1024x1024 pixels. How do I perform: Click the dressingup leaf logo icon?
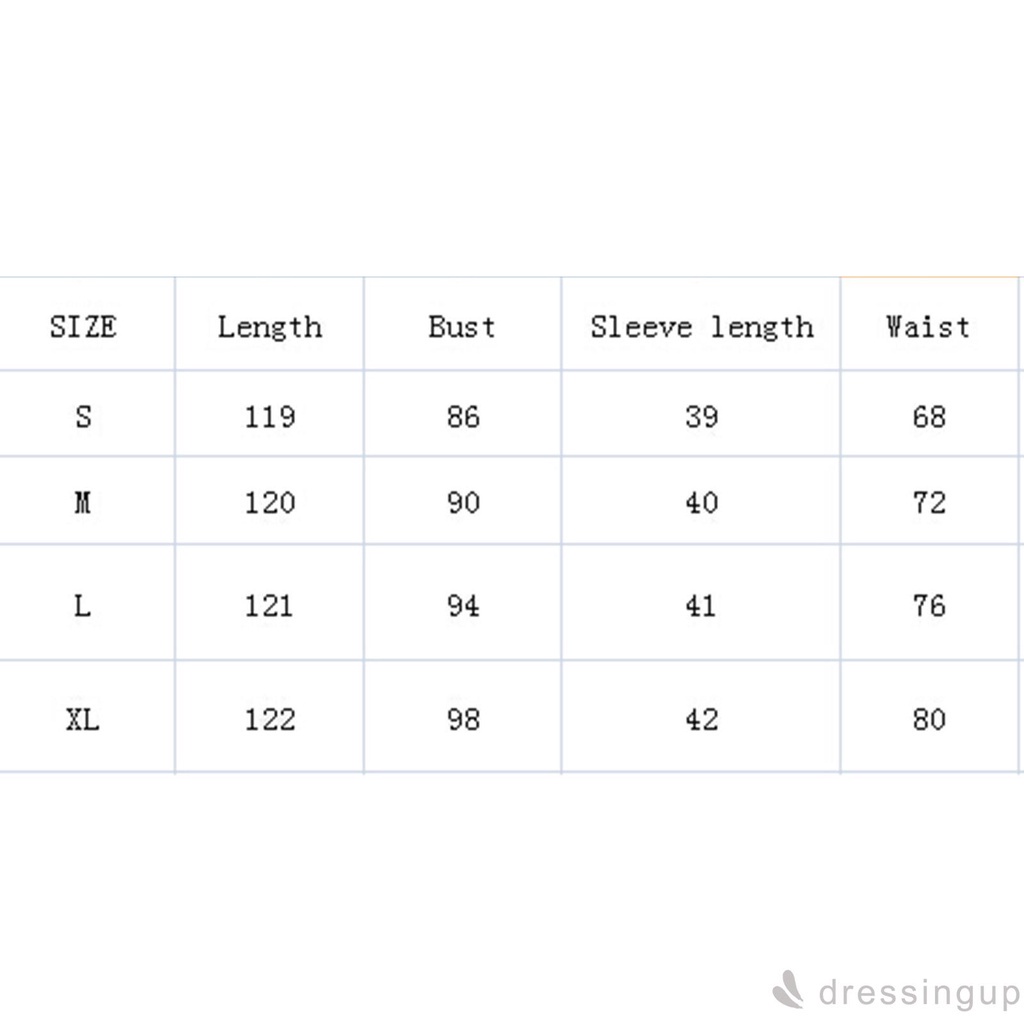point(789,990)
